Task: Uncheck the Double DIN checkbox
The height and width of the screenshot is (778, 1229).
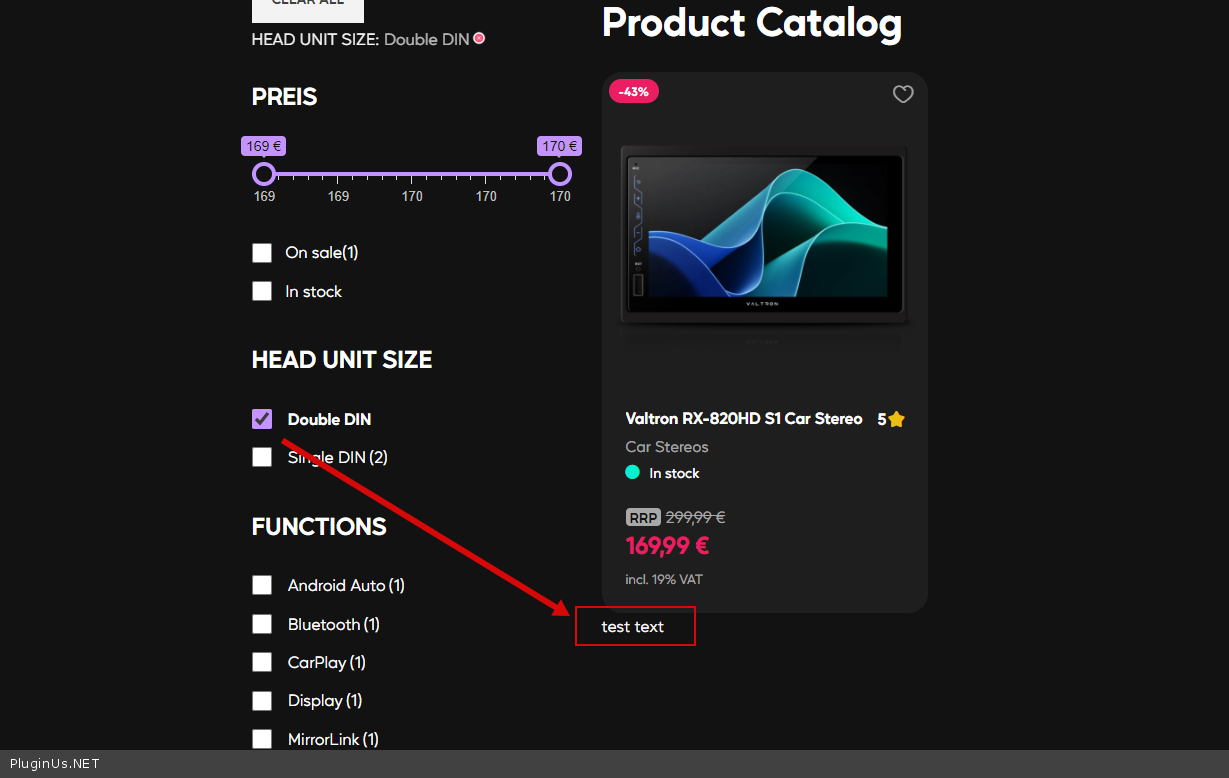Action: (262, 419)
